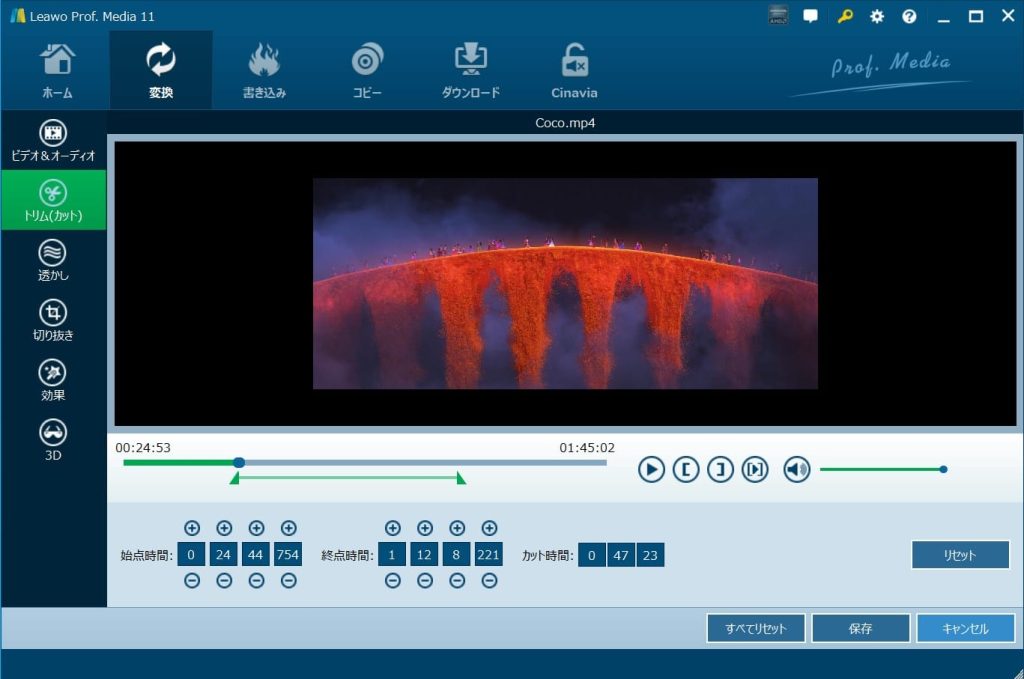Open the トリム(カット) trim tool
The image size is (1024, 679).
[53, 200]
